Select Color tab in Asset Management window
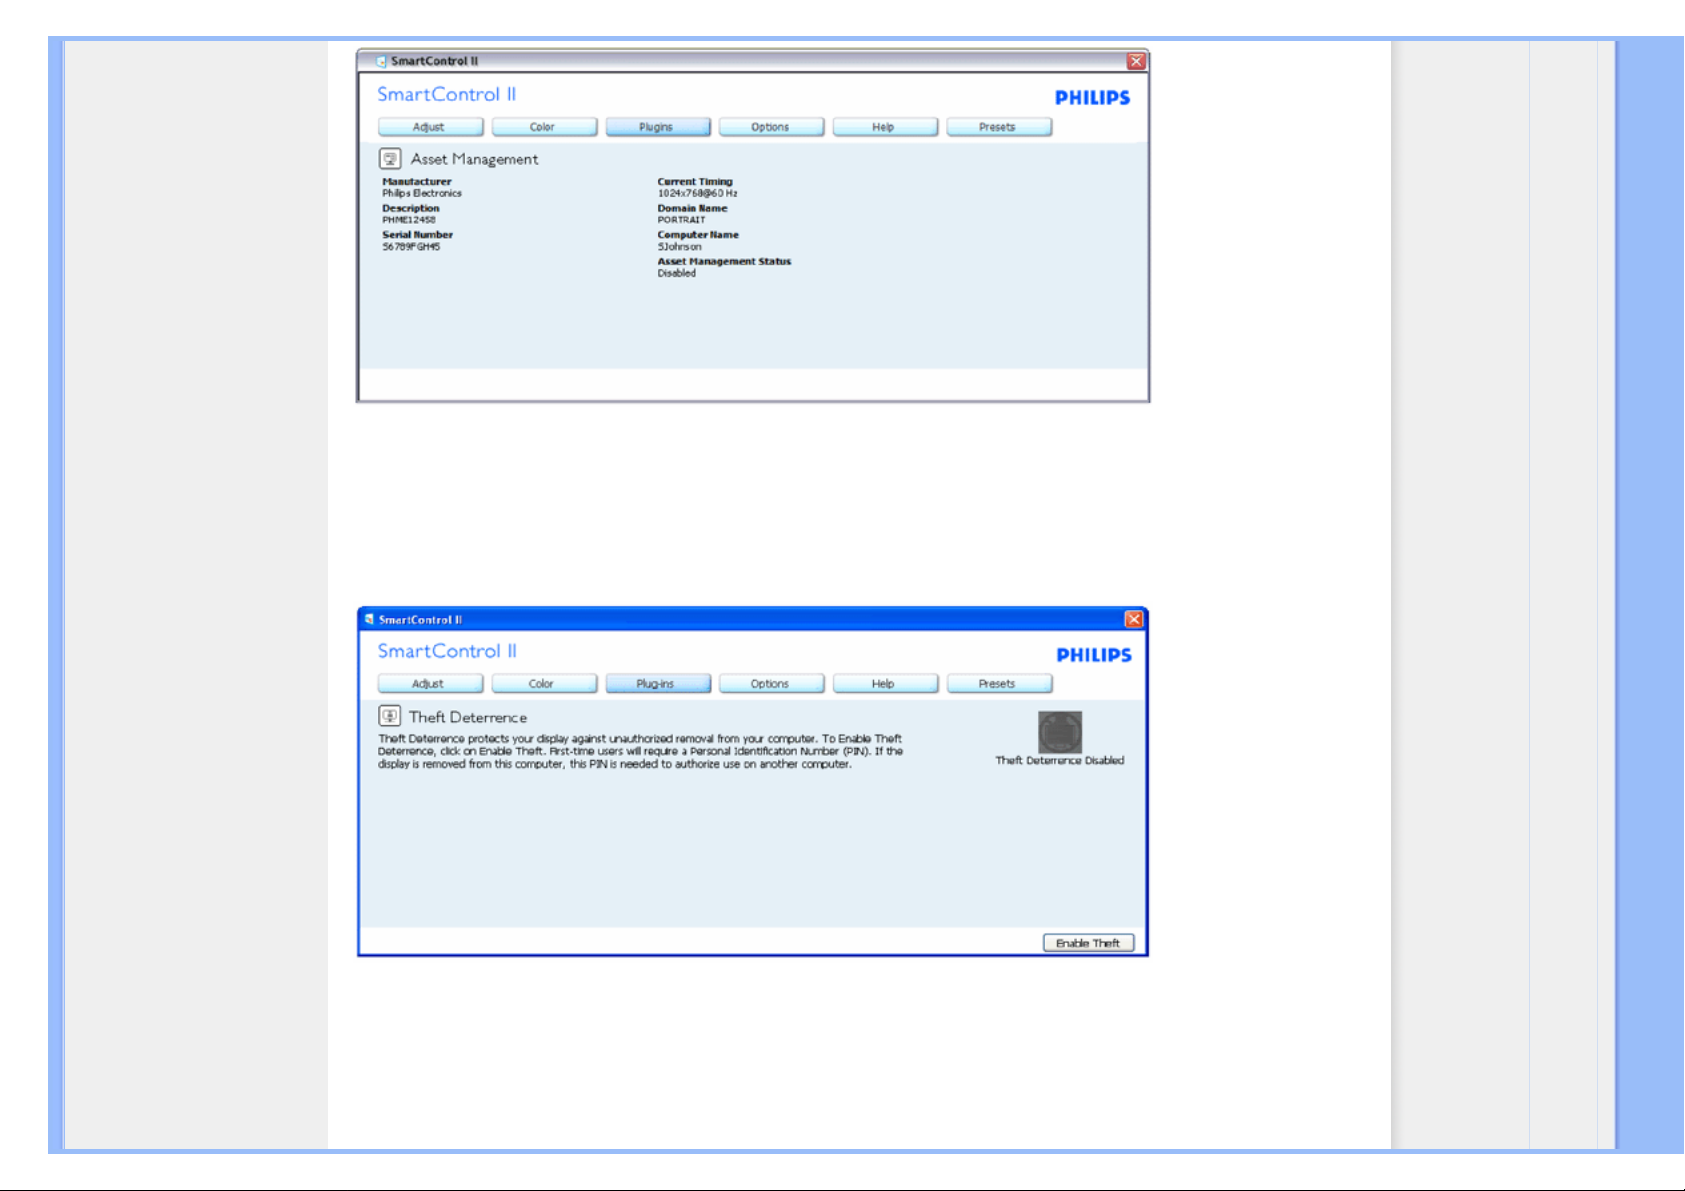The image size is (1685, 1191). coord(543,127)
